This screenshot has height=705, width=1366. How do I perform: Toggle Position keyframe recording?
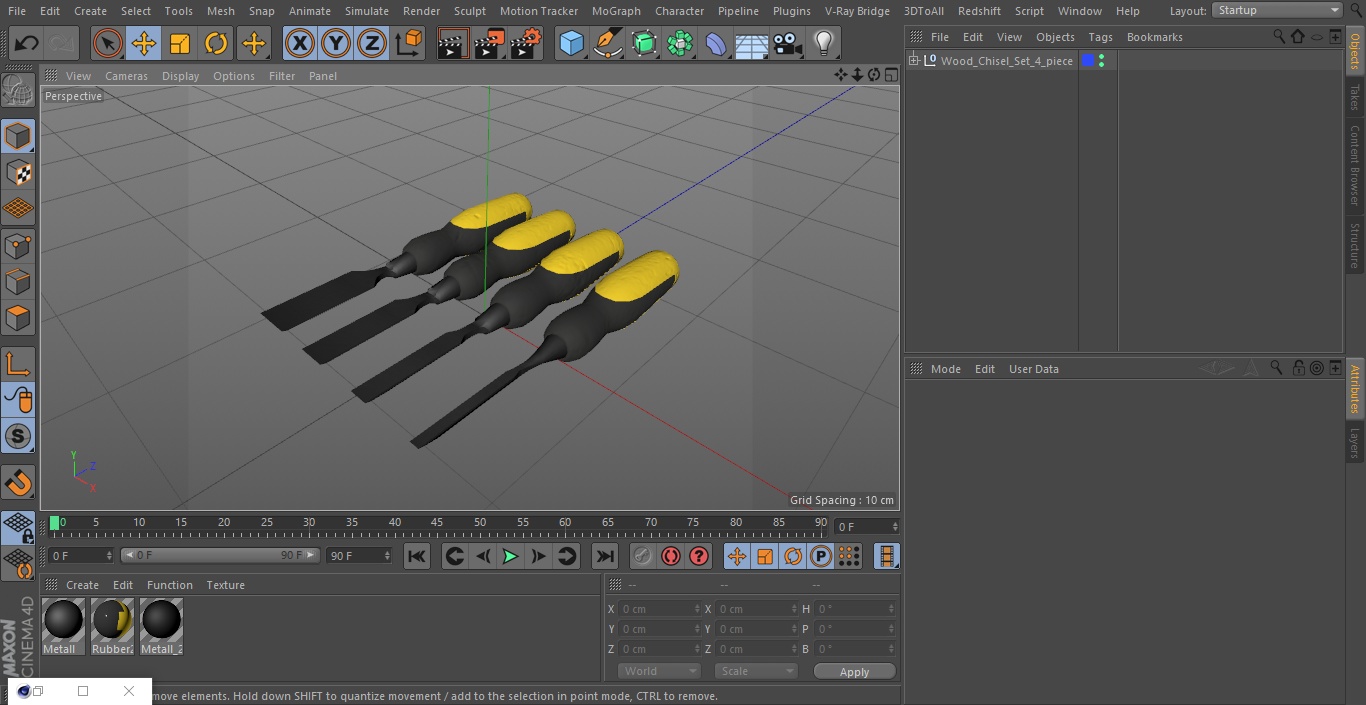[737, 556]
